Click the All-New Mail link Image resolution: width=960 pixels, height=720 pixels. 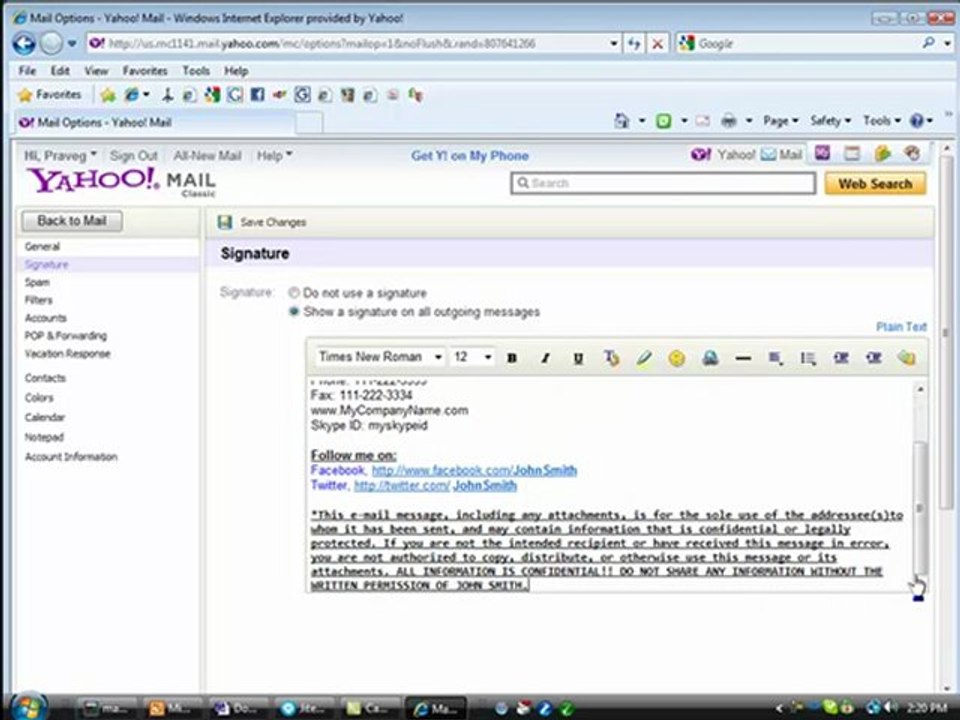pos(208,156)
